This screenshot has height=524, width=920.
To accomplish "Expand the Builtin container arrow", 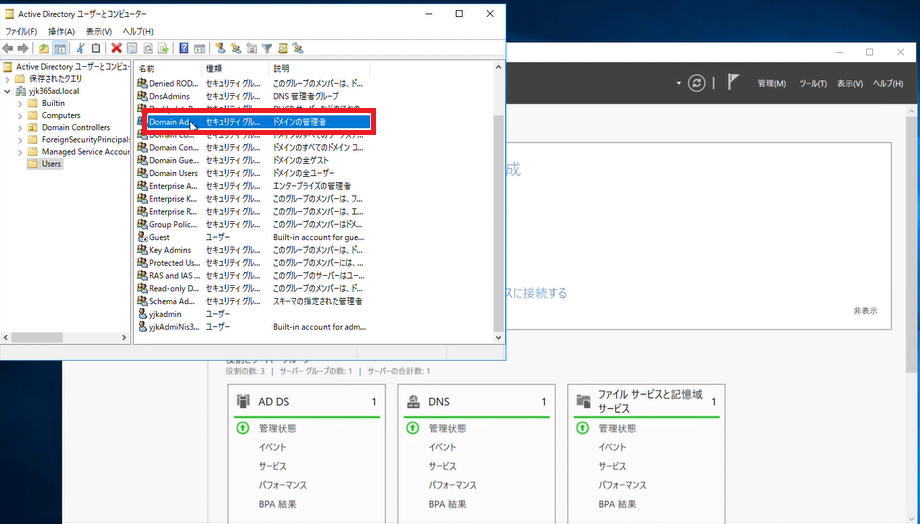I will click(x=20, y=103).
